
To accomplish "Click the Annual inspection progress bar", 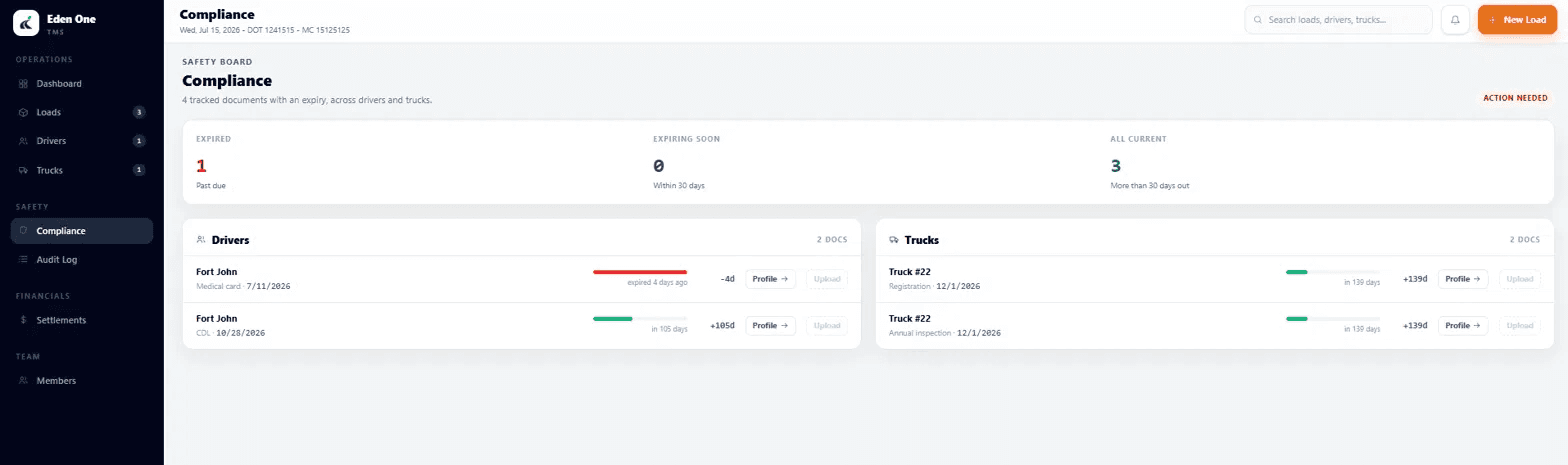I will (1333, 318).
